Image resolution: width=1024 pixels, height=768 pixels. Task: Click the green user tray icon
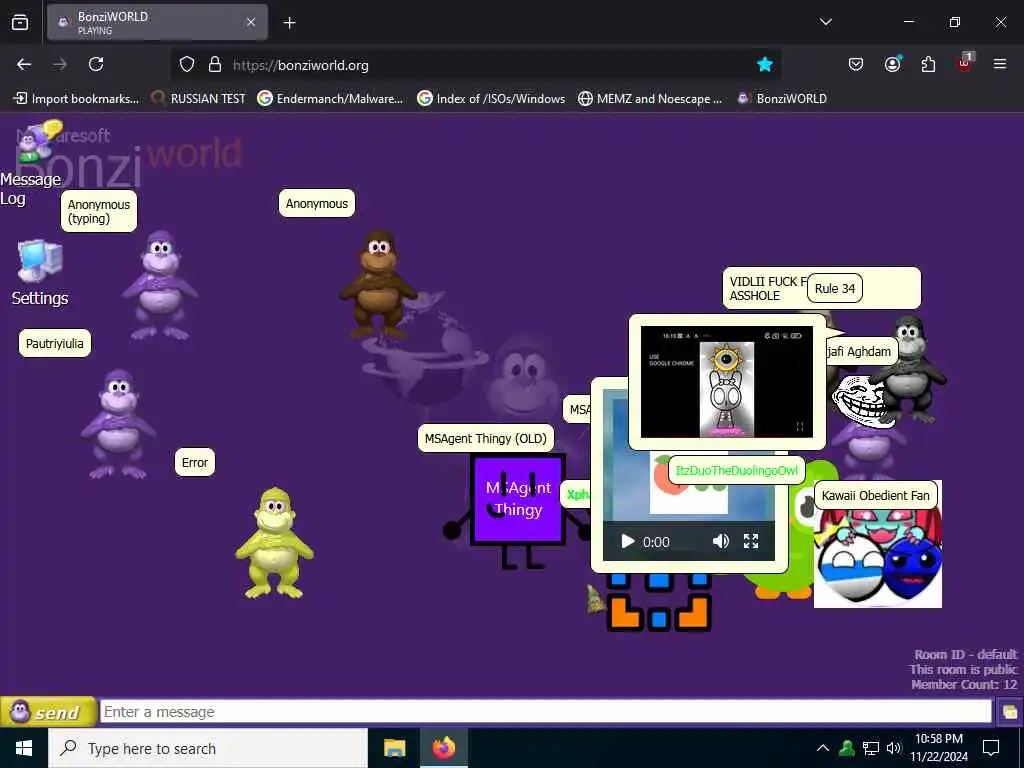point(847,748)
